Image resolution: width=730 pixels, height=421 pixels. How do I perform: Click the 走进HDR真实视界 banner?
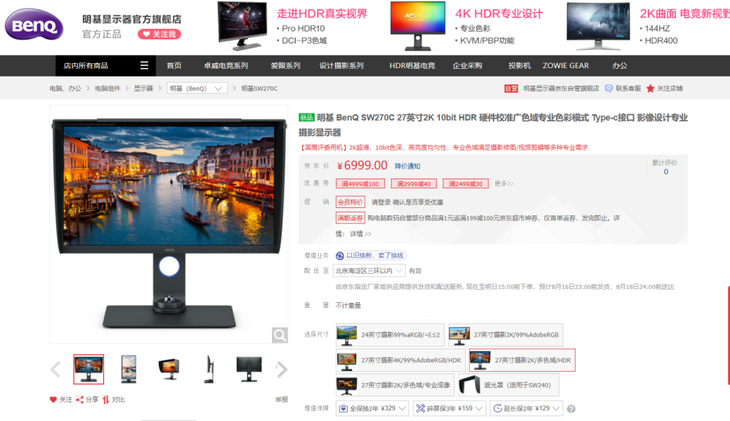tap(292, 26)
